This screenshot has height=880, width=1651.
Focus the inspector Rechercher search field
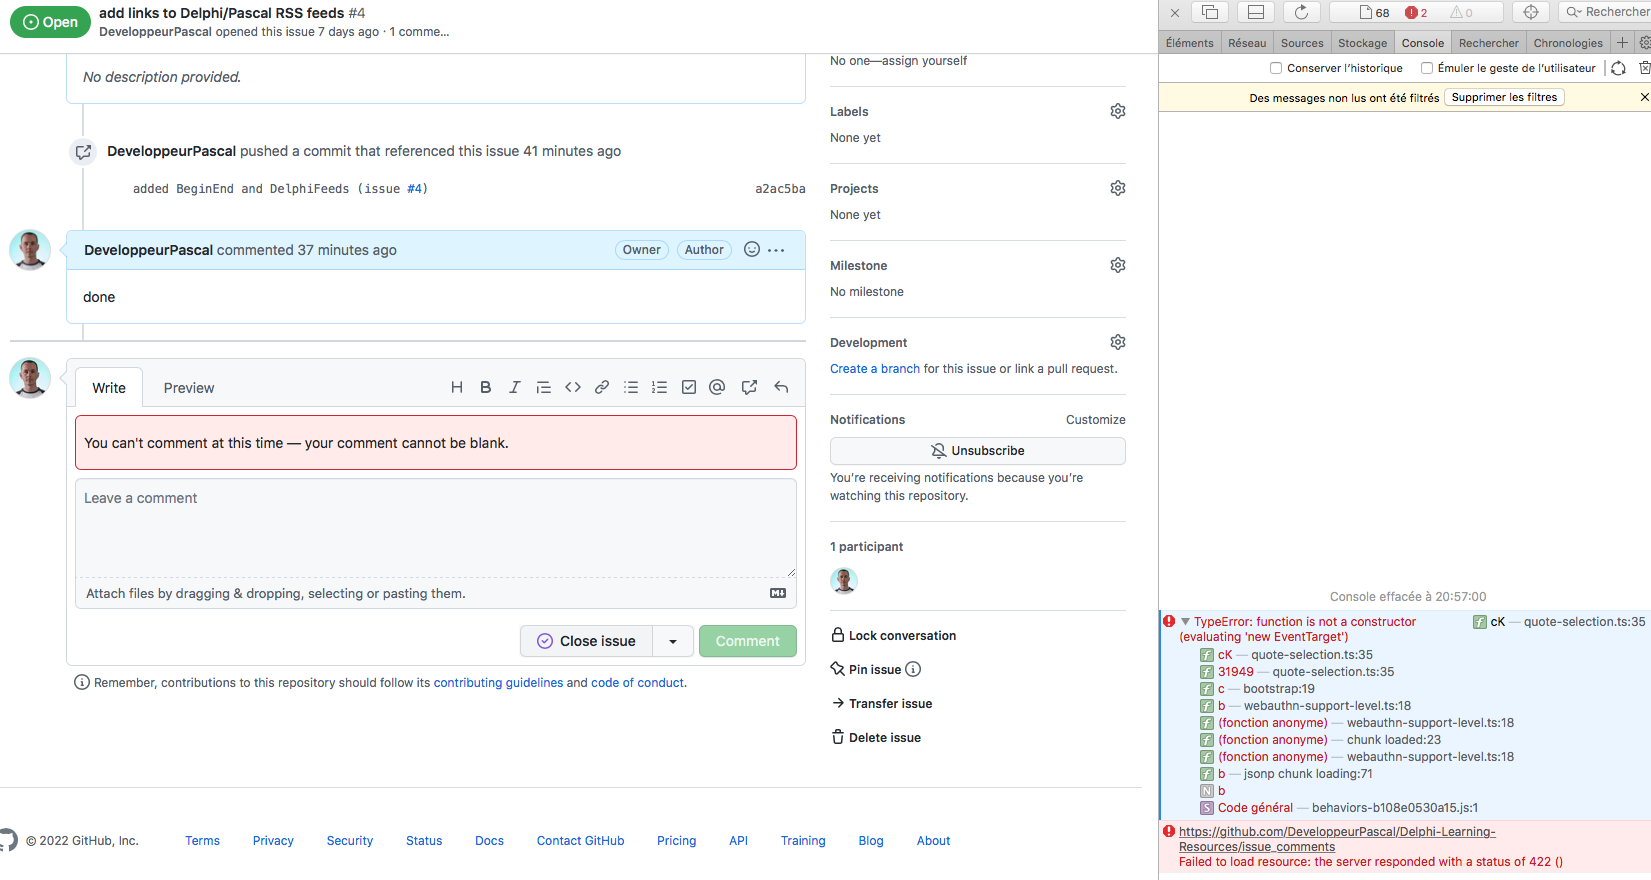[x=1608, y=12]
